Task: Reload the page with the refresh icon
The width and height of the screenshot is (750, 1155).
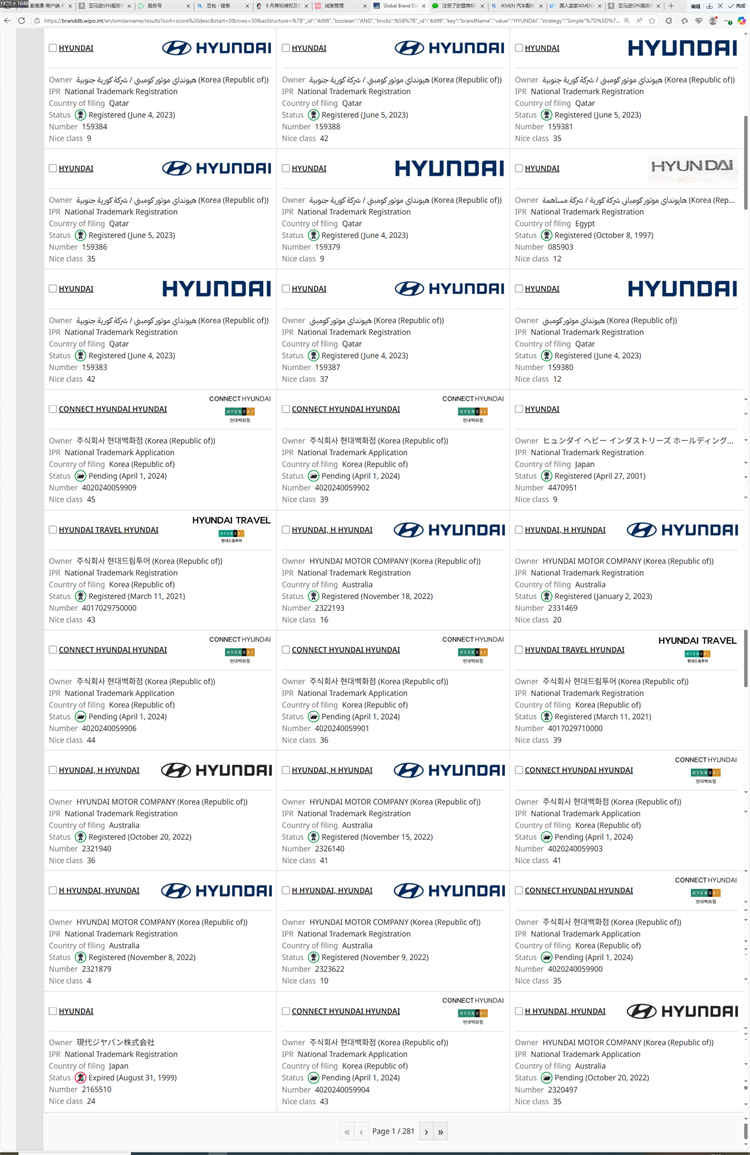Action: pos(21,21)
